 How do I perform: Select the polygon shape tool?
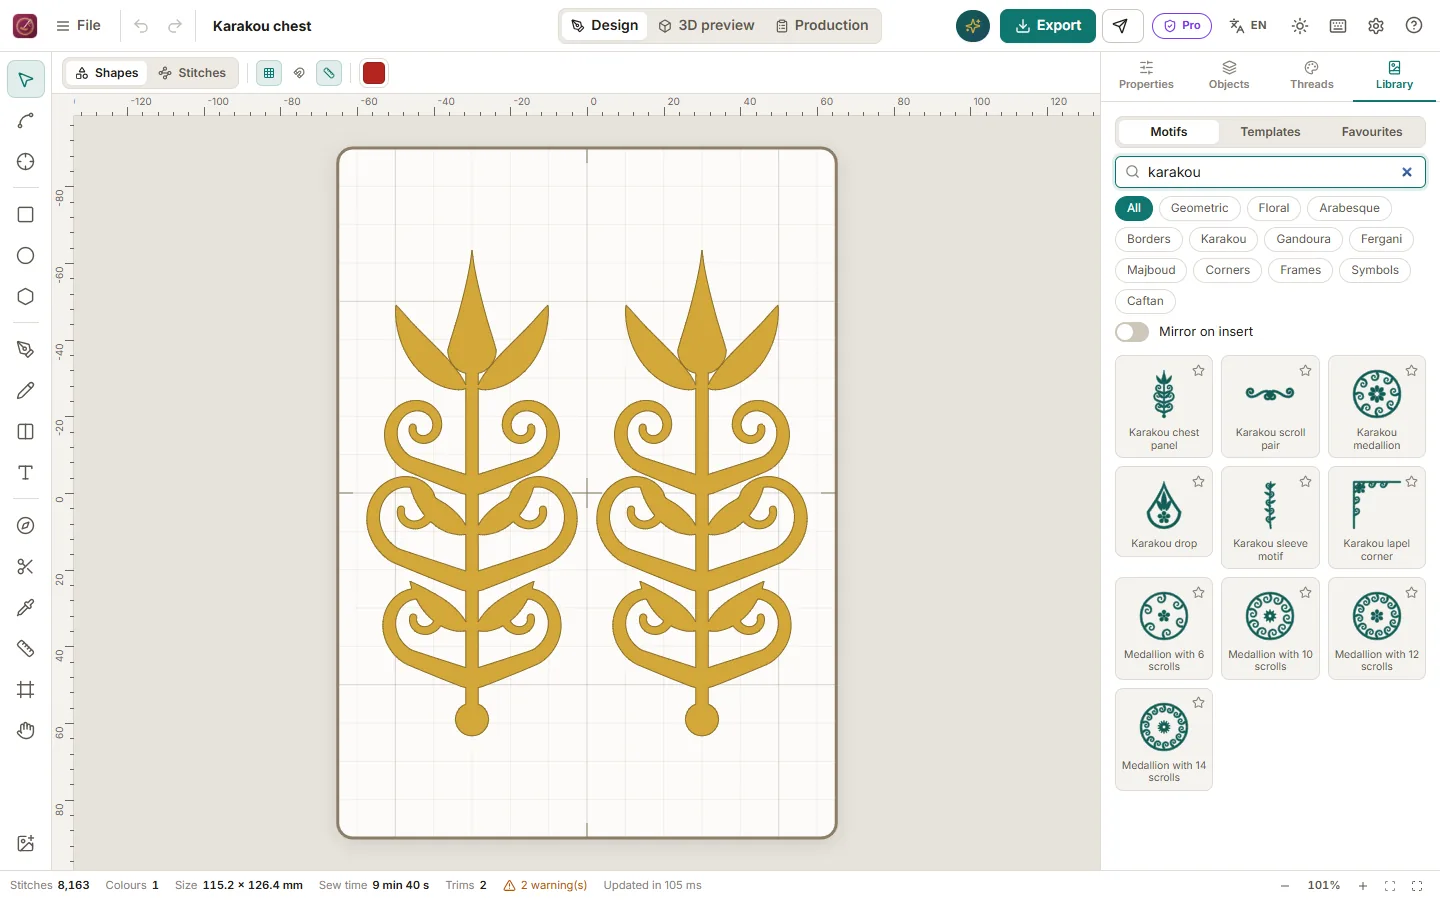(x=26, y=297)
